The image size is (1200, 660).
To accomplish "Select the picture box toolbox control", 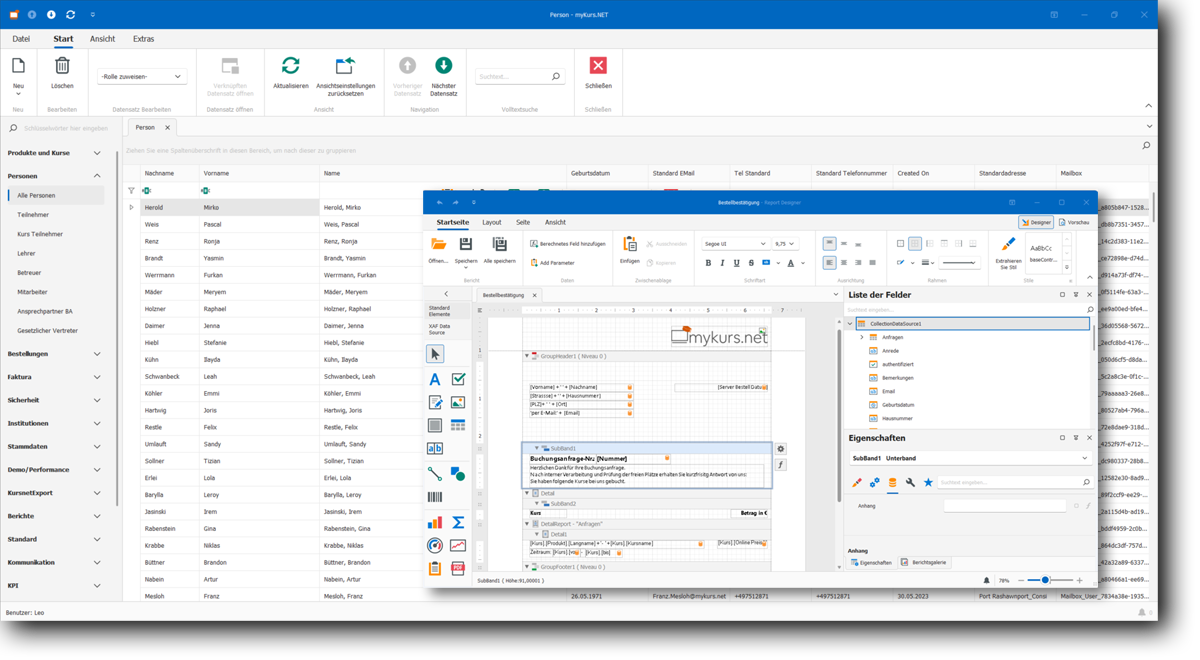I will (458, 402).
